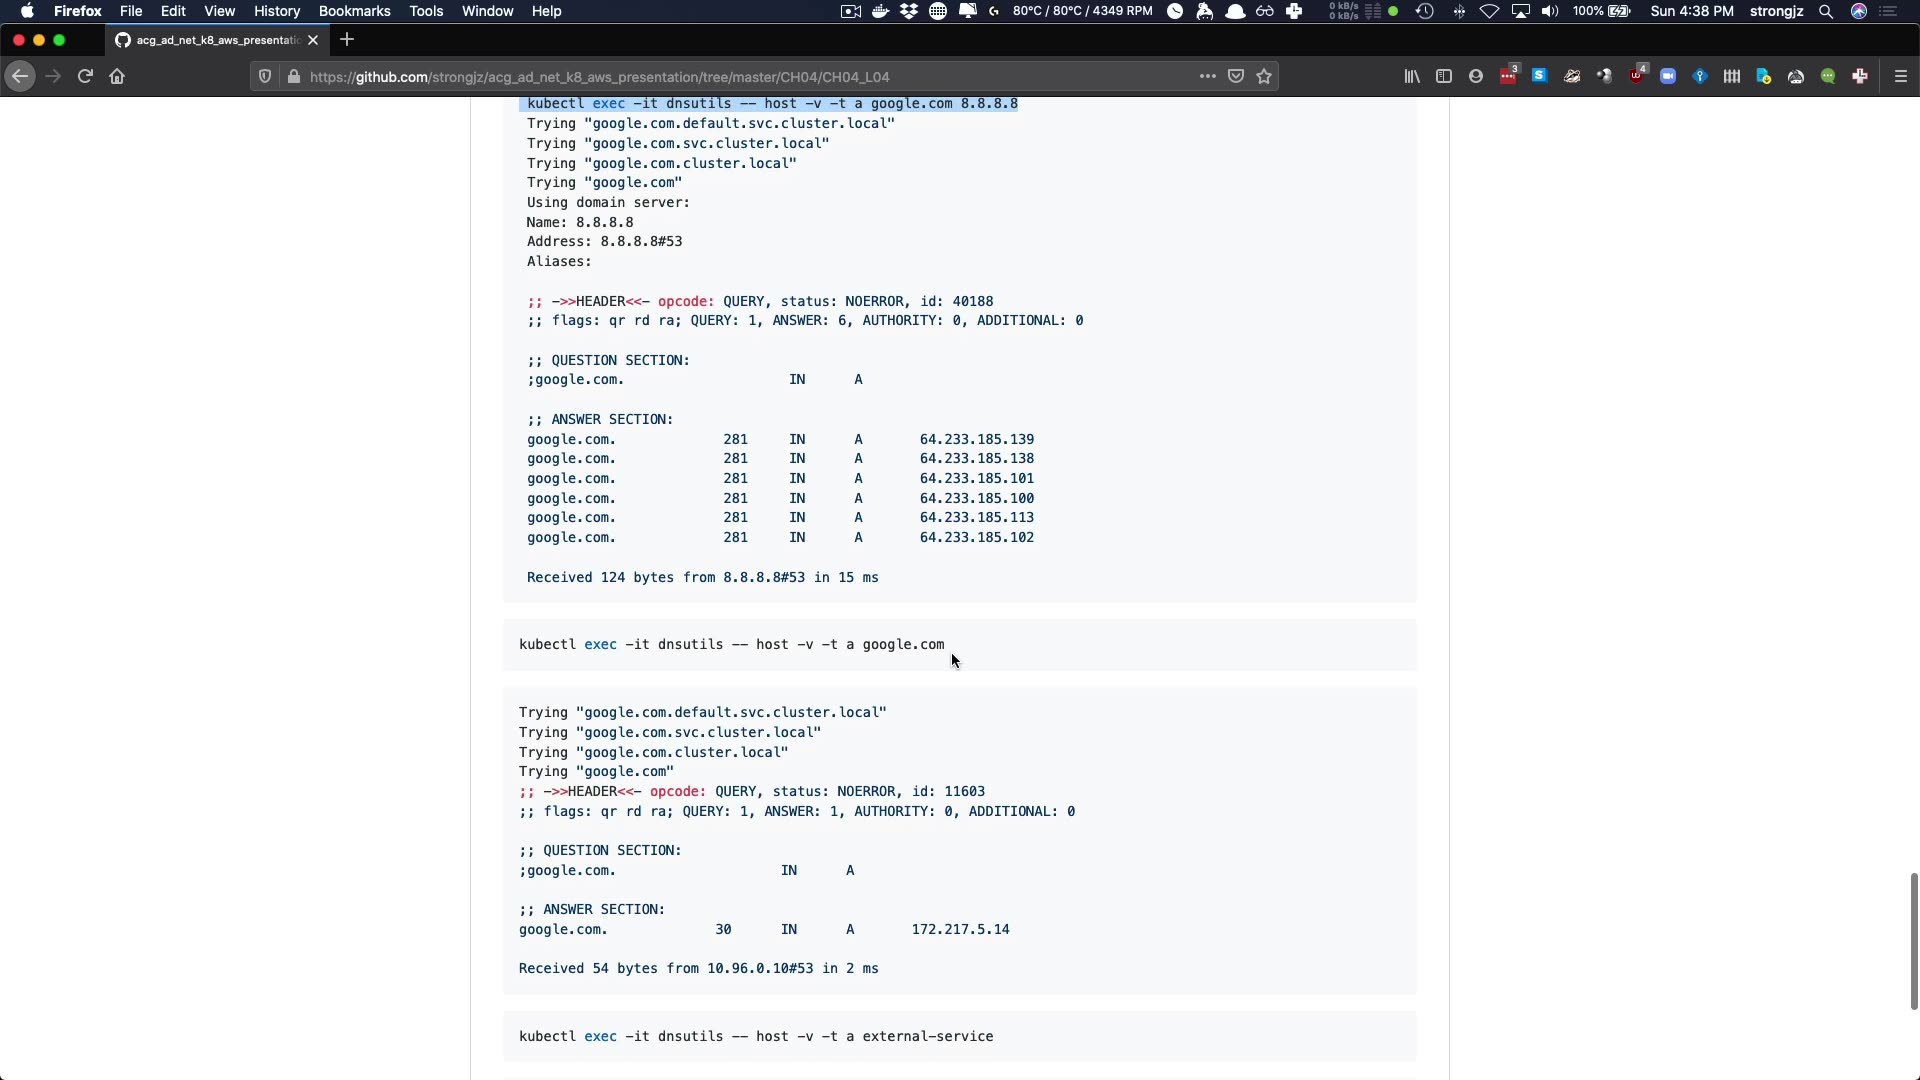Open a new tab with plus button

click(x=347, y=40)
